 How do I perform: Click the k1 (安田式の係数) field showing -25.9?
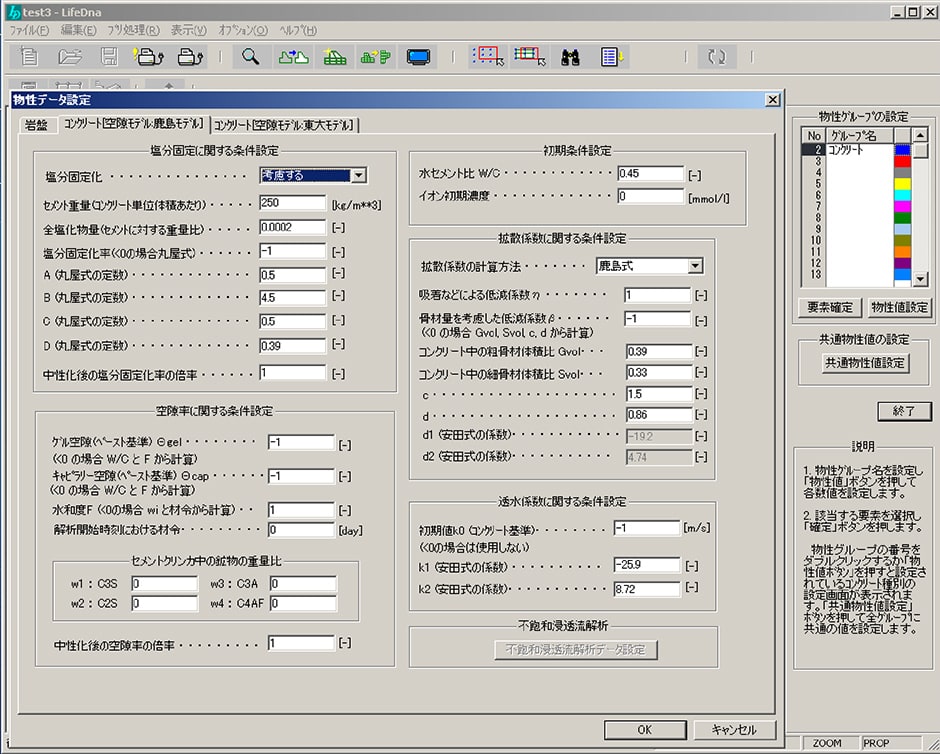(x=647, y=565)
